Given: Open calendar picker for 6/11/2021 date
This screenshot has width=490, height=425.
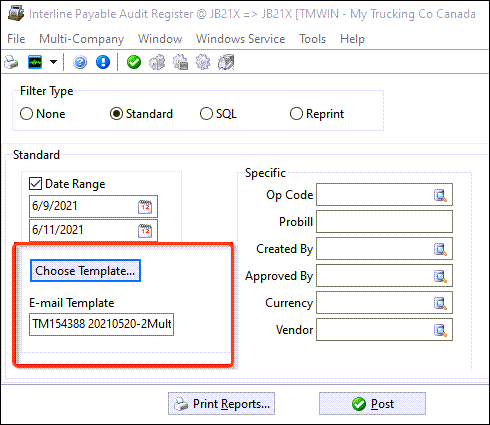Looking at the screenshot, I should 145,231.
